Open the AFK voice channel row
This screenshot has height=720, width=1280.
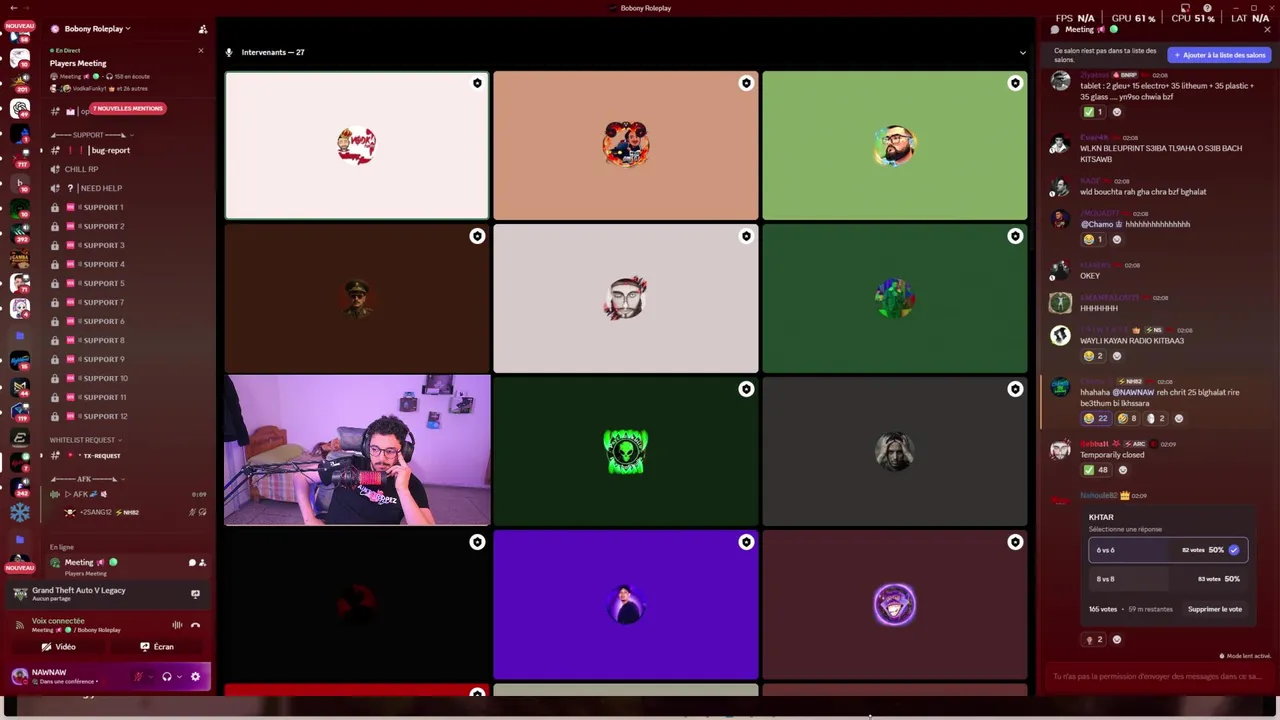click(128, 494)
